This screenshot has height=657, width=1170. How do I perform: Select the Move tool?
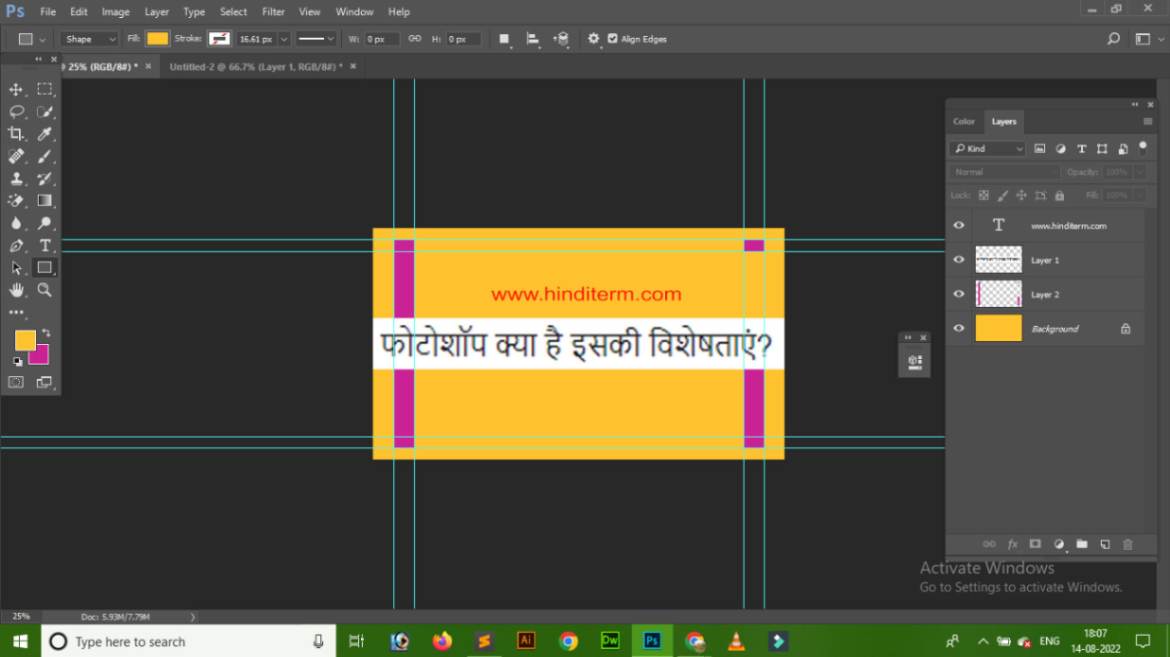[x=15, y=89]
